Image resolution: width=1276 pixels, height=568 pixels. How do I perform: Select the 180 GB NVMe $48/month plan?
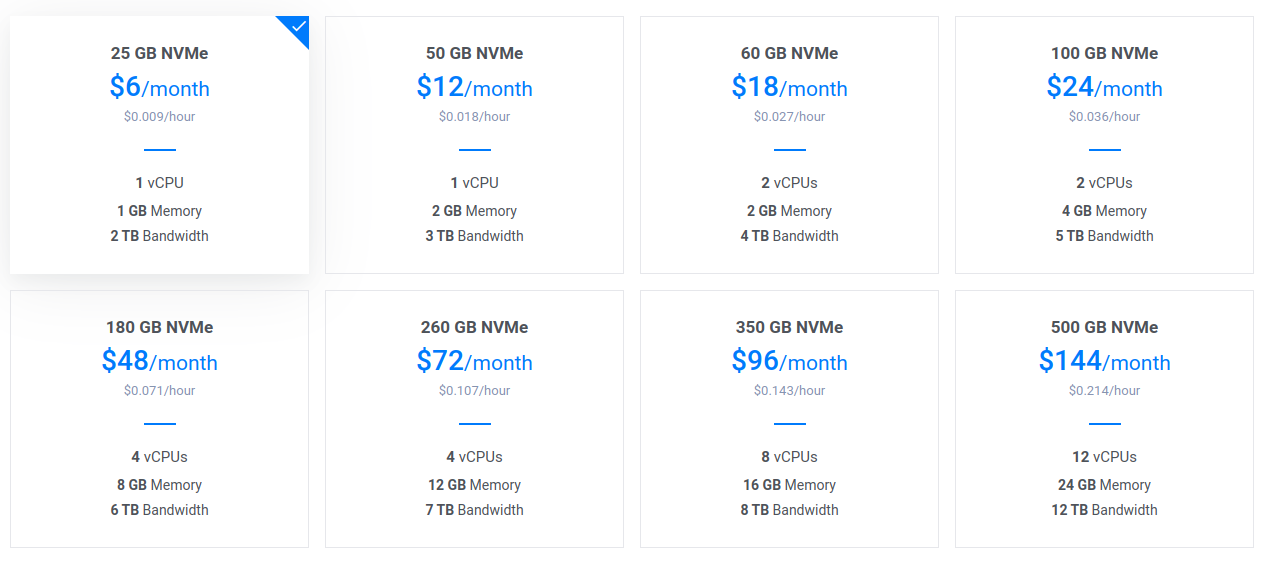(159, 419)
